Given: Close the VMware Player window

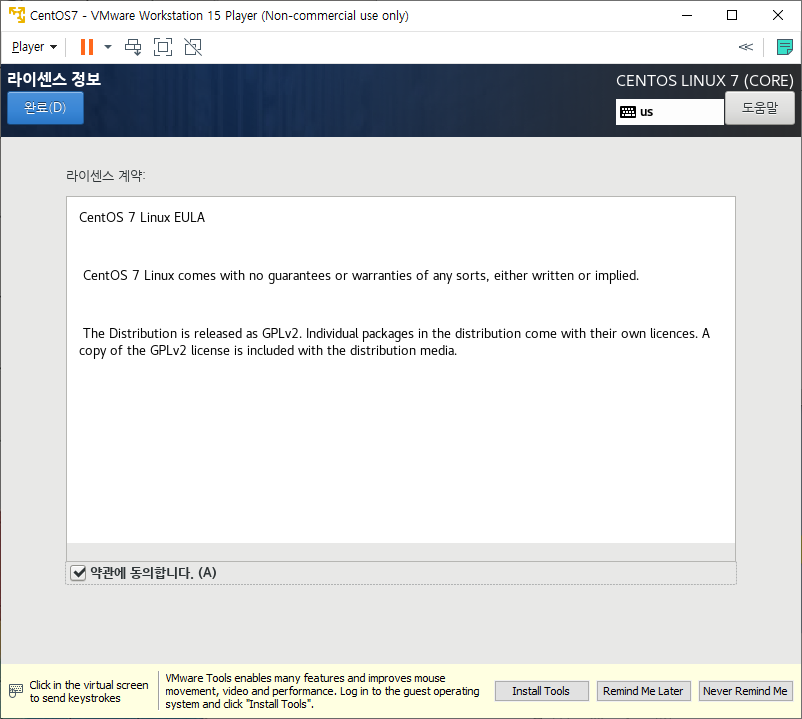Looking at the screenshot, I should tap(778, 15).
